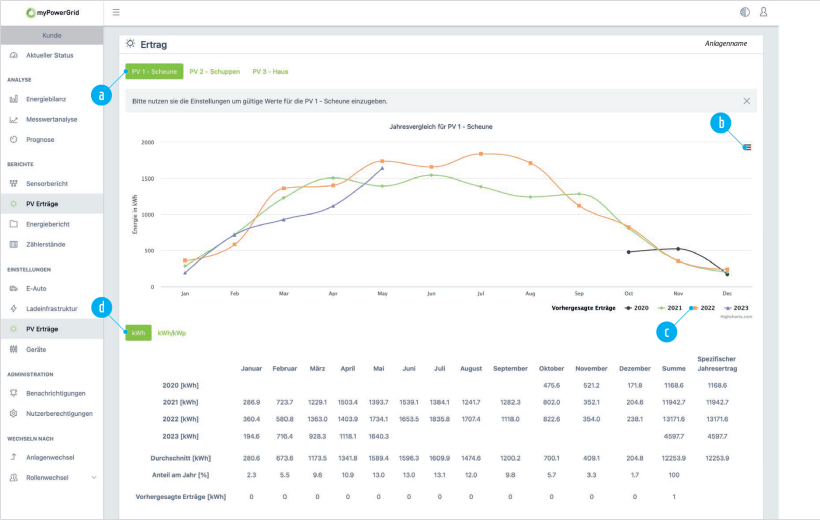Switch to PV 3 - Haus tab
This screenshot has width=820, height=520.
coord(270,72)
